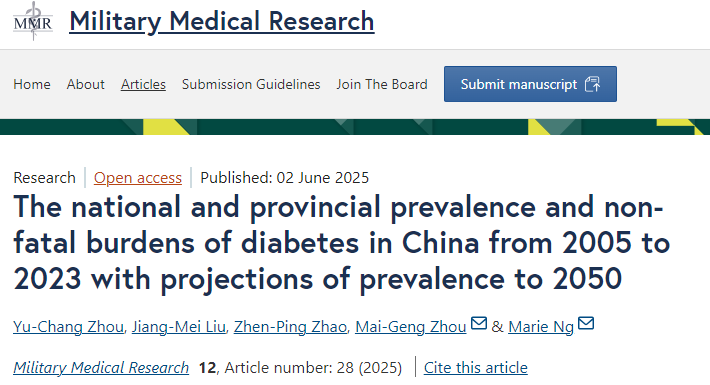Click the article title heading
The image size is (710, 385).
(342, 243)
